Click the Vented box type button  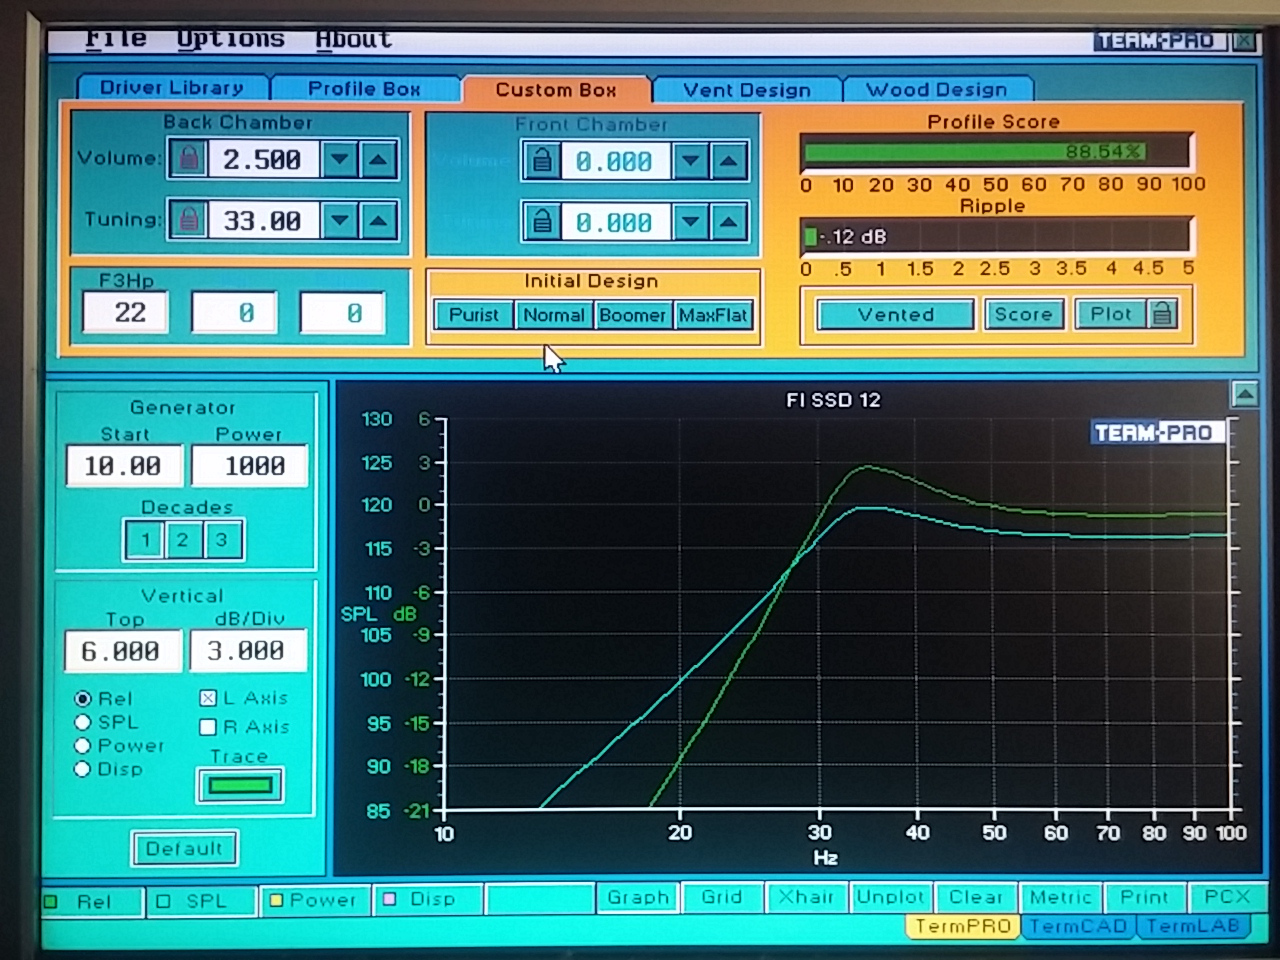[x=896, y=315]
